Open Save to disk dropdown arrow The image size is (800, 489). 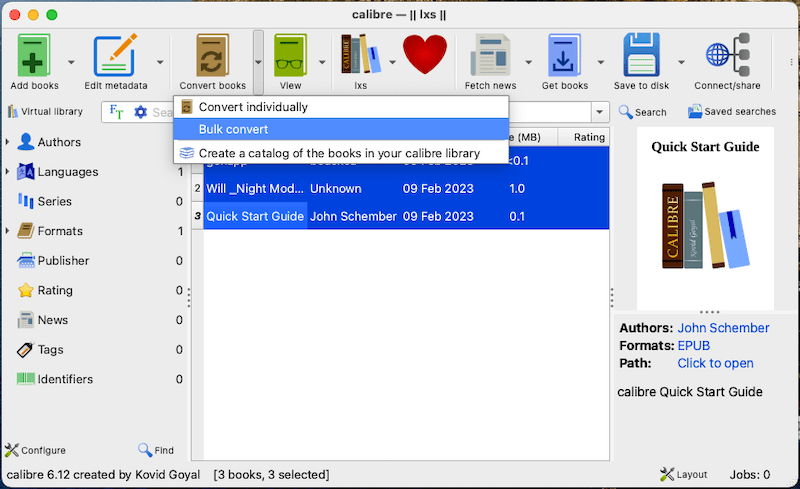pyautogui.click(x=681, y=62)
